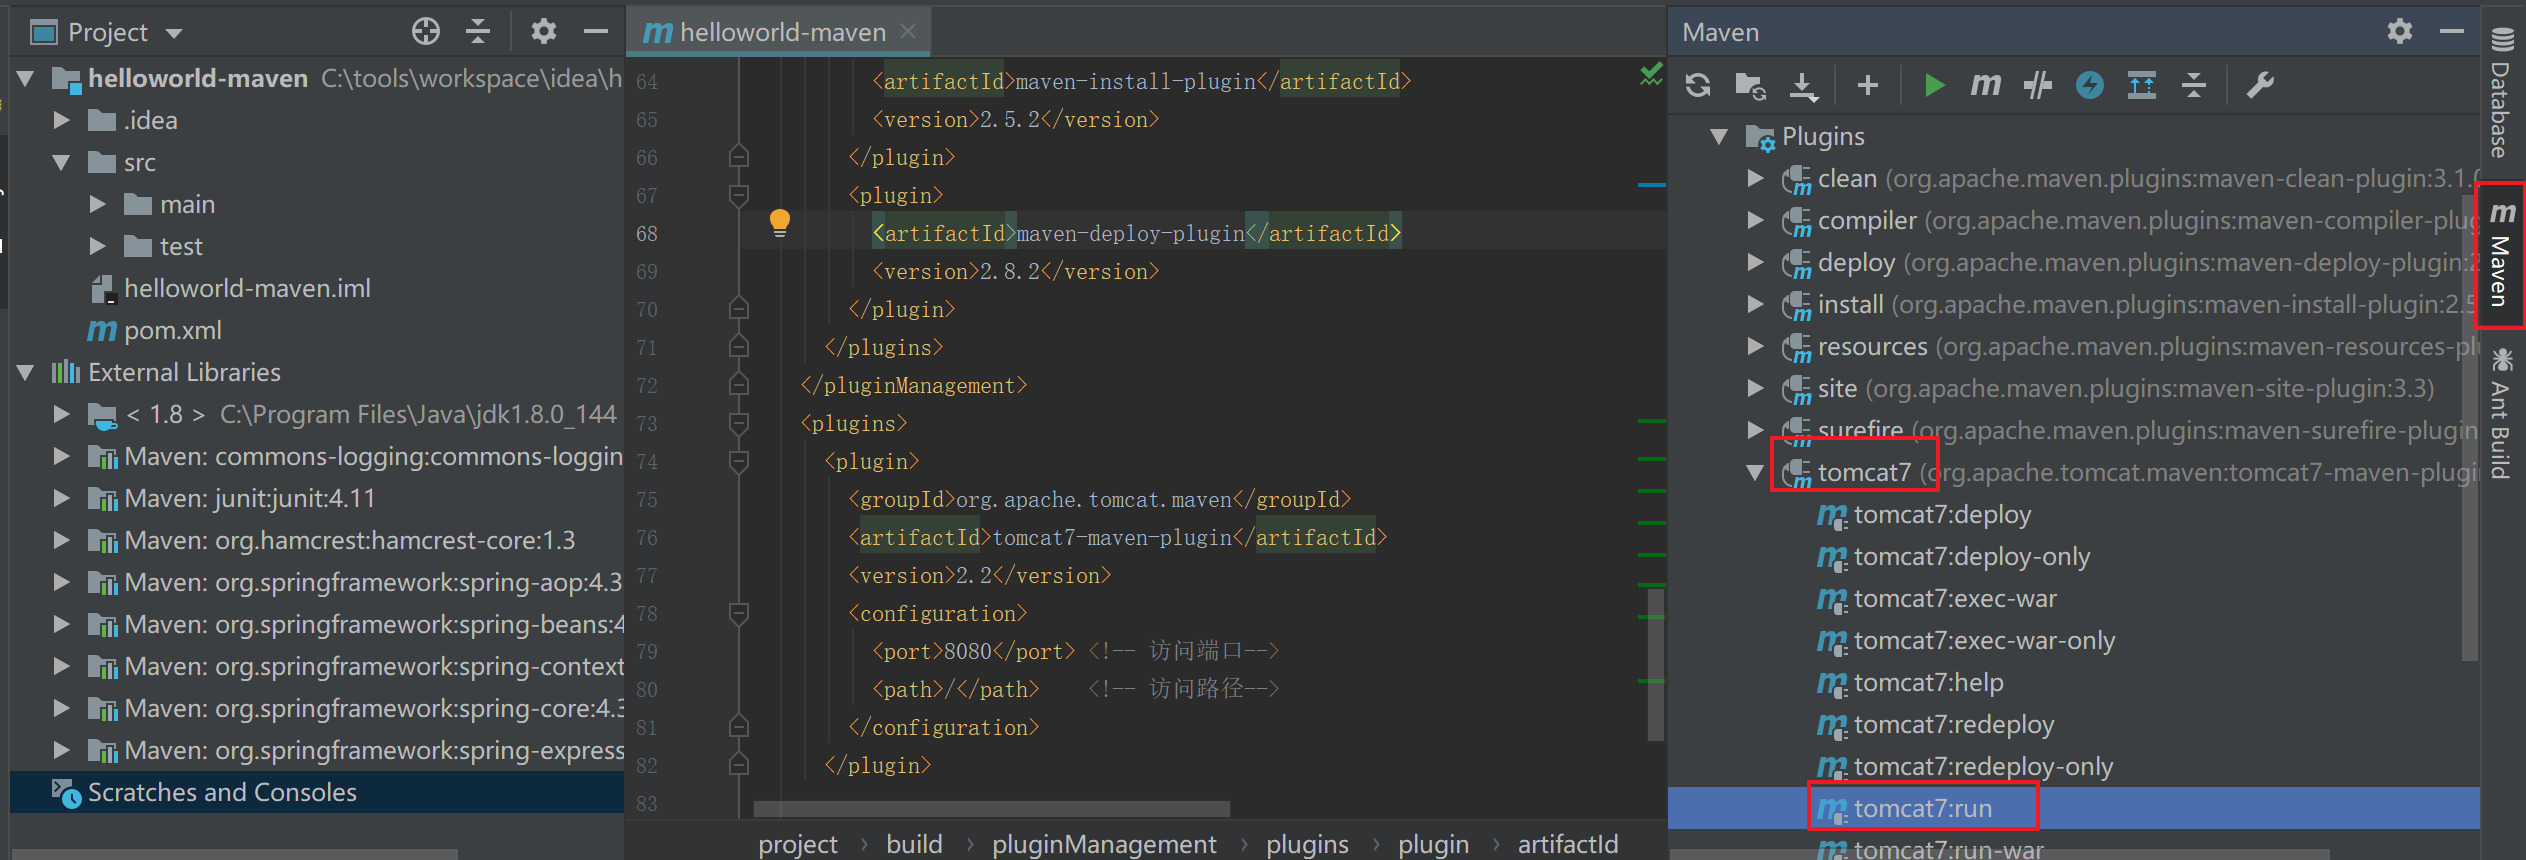Select Maven: org.hamcrest:hamcrest-core:1.3 library
This screenshot has width=2526, height=860.
[349, 540]
